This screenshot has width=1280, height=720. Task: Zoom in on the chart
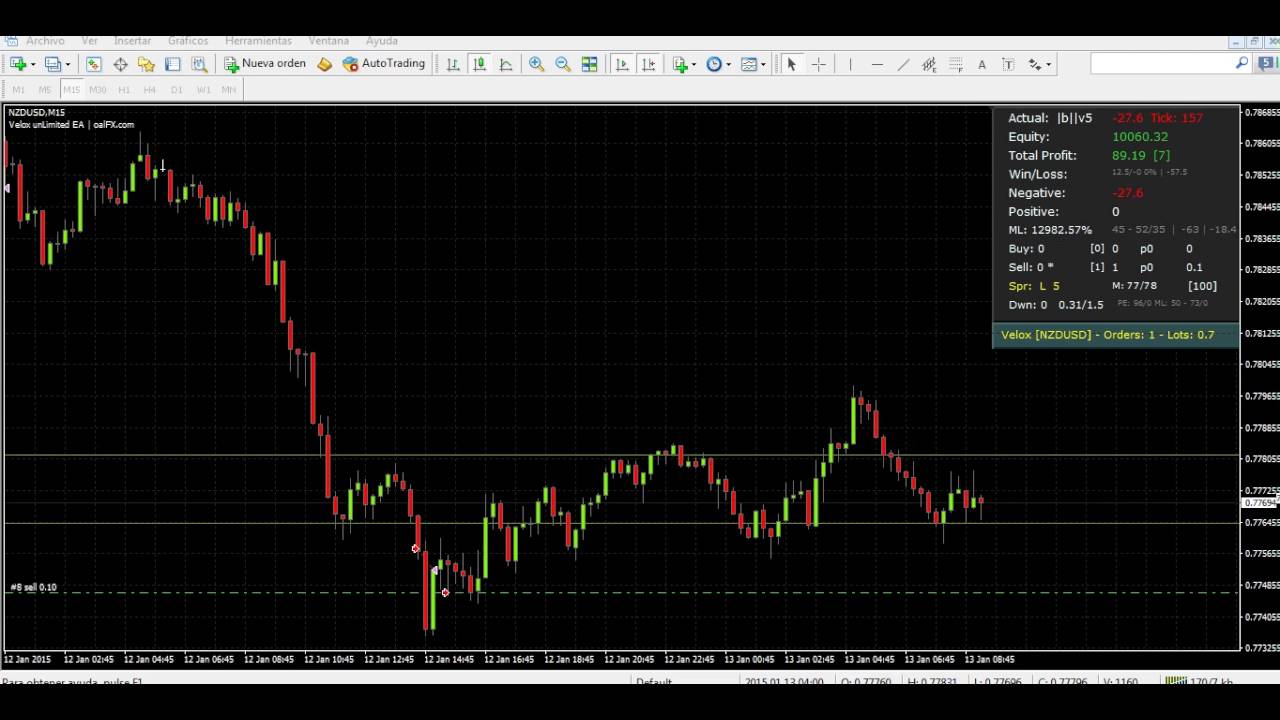pyautogui.click(x=537, y=64)
